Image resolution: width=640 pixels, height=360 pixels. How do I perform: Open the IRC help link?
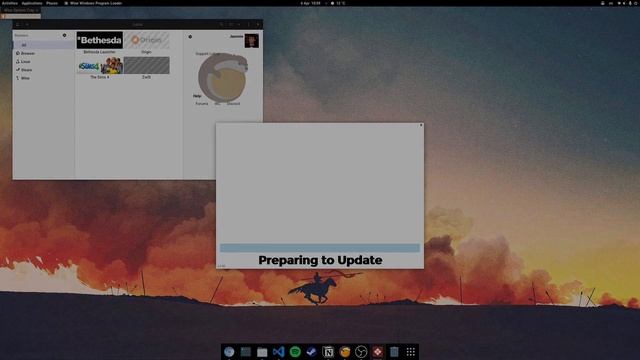217,104
